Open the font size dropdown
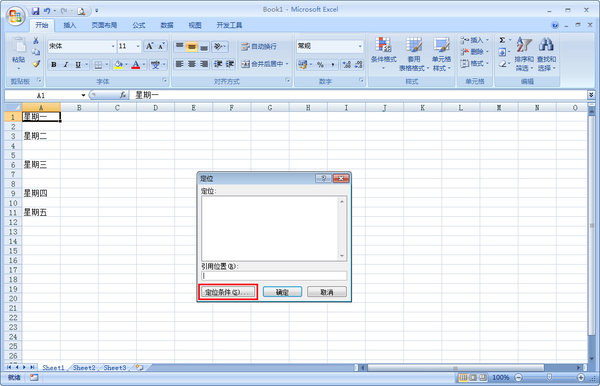The image size is (600, 386). (138, 46)
